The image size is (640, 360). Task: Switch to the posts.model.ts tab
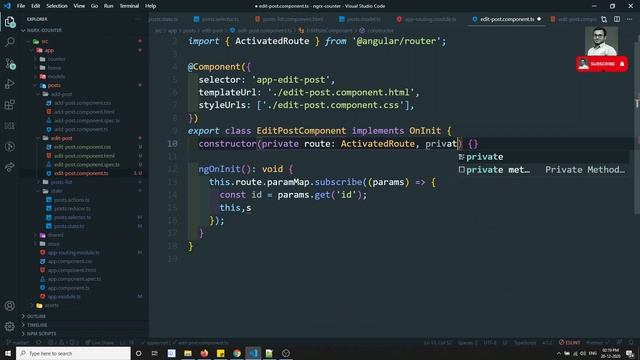(360, 19)
